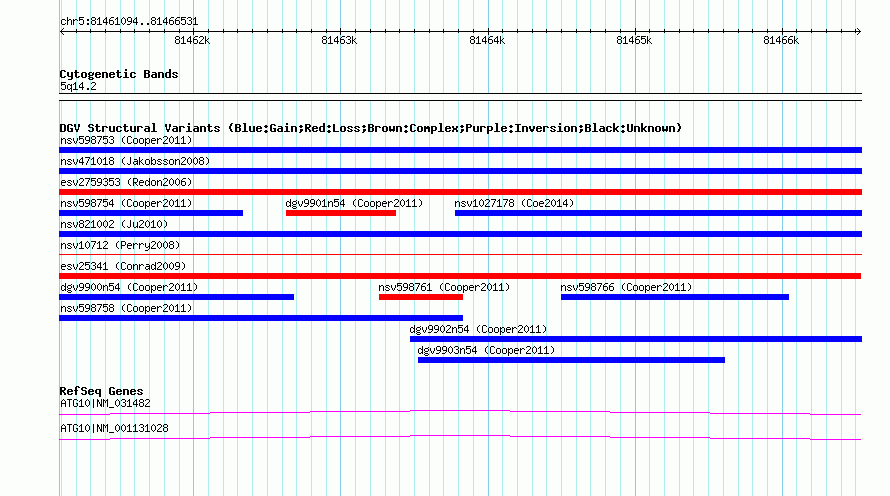890x496 pixels.
Task: Click the short blue bar of nsv598754
Action: click(151, 213)
